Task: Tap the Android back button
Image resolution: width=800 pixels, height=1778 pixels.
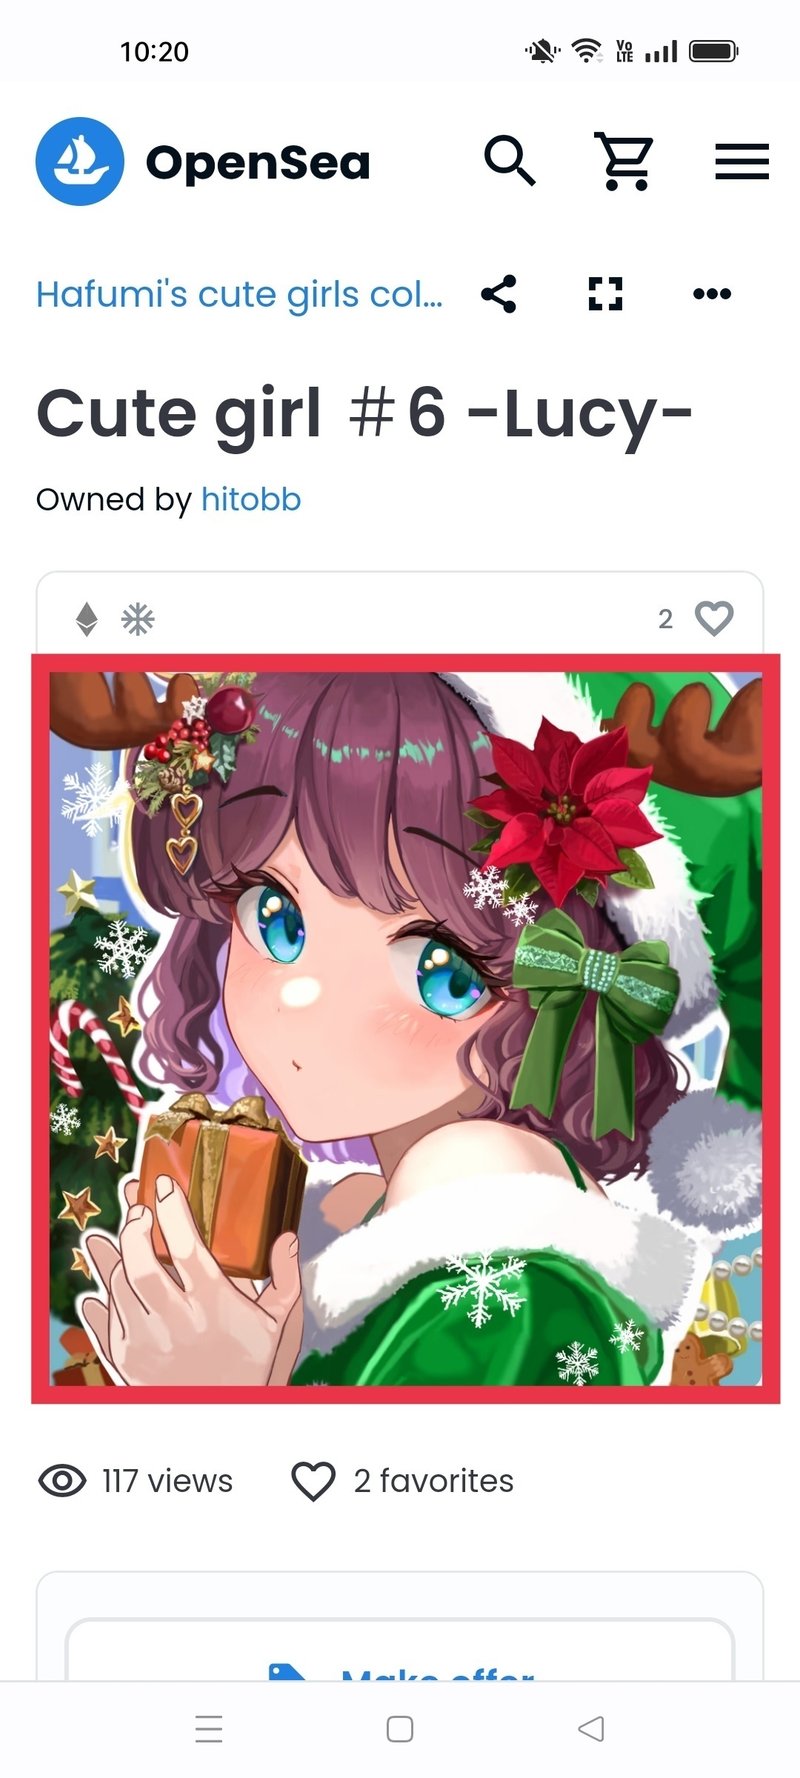Action: (591, 1729)
